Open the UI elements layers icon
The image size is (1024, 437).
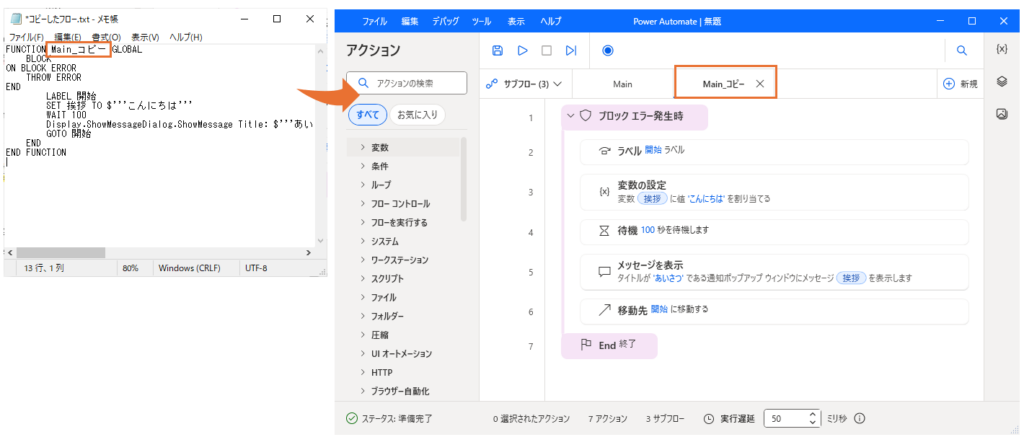click(x=1002, y=82)
